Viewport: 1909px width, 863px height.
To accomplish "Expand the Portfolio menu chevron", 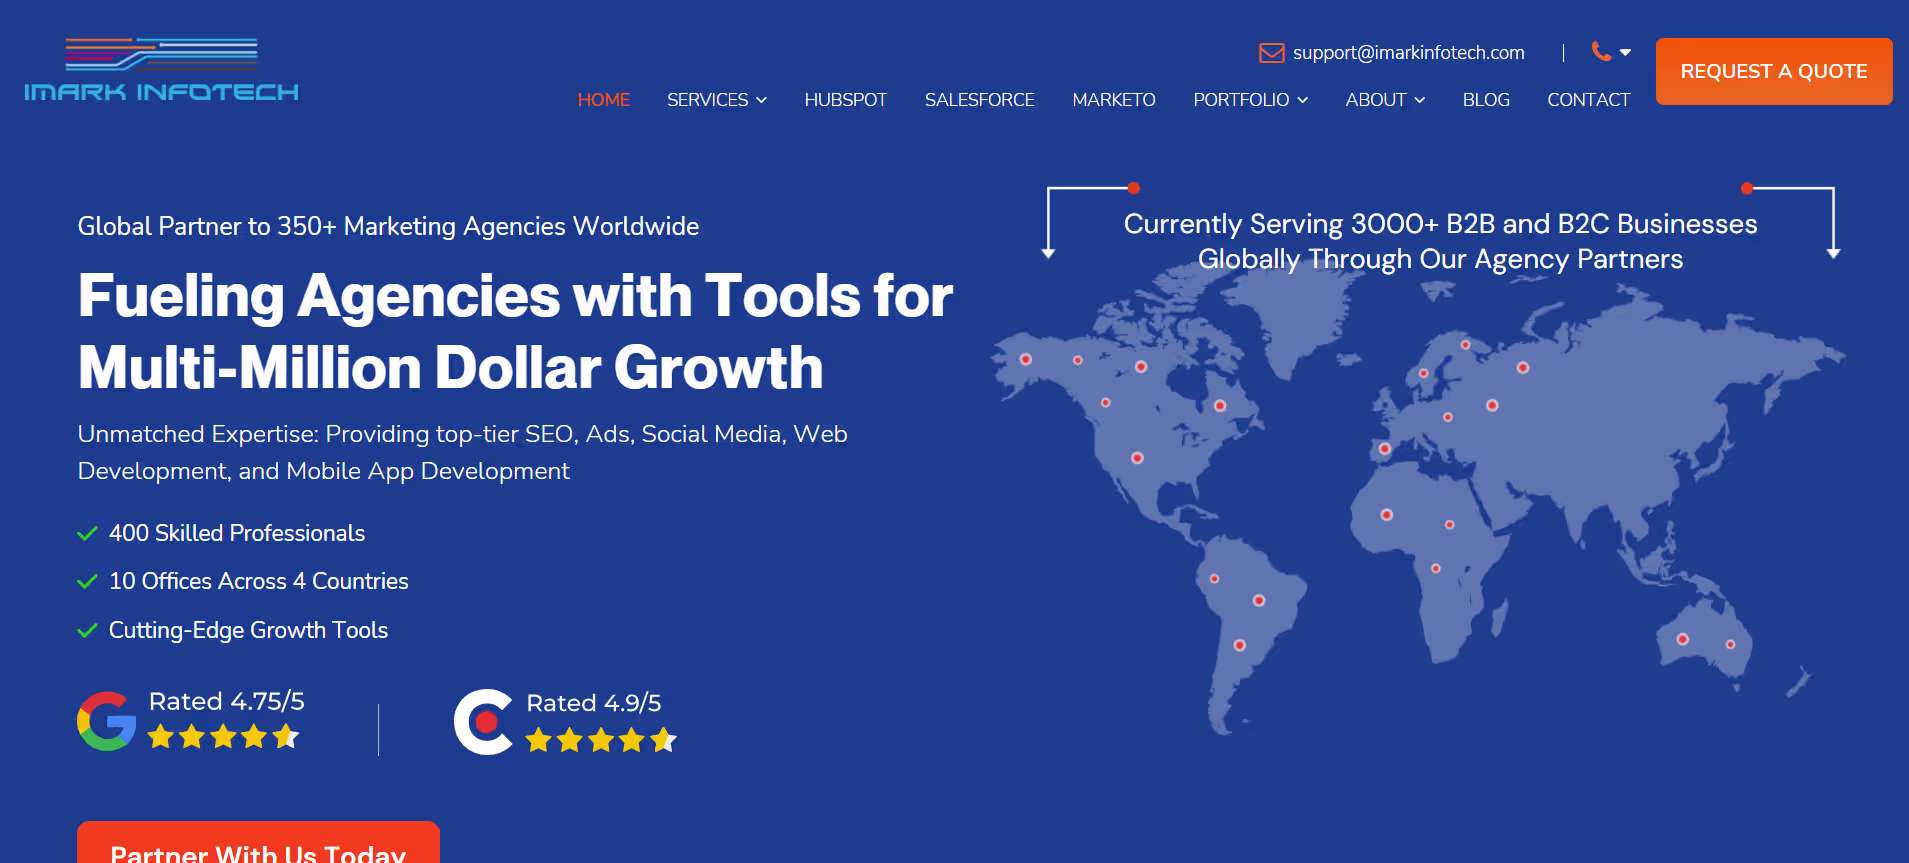I will [x=1302, y=100].
